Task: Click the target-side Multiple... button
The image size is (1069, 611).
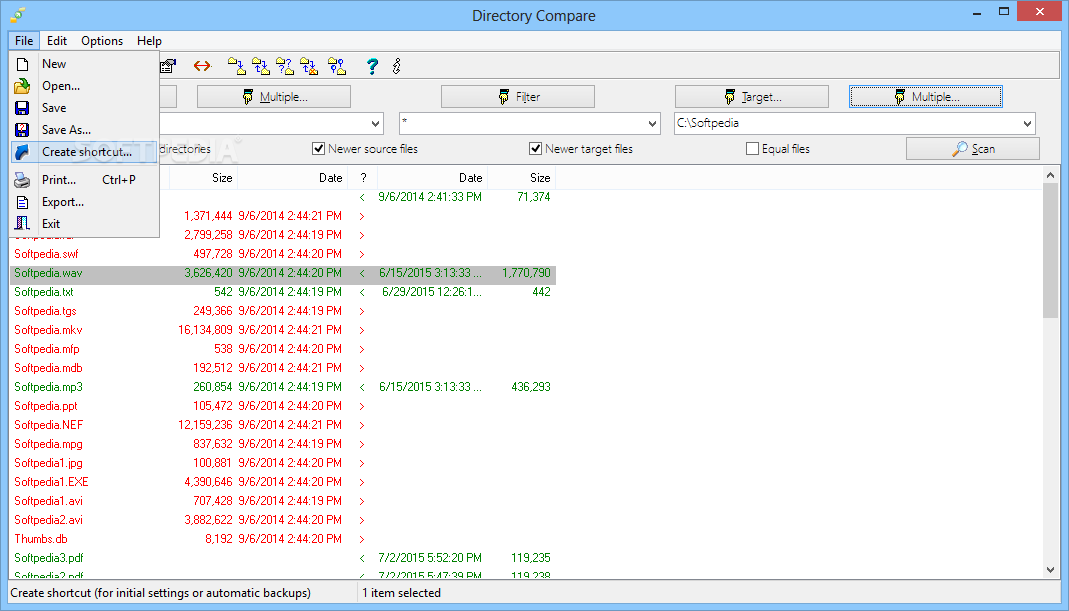Action: click(x=926, y=97)
